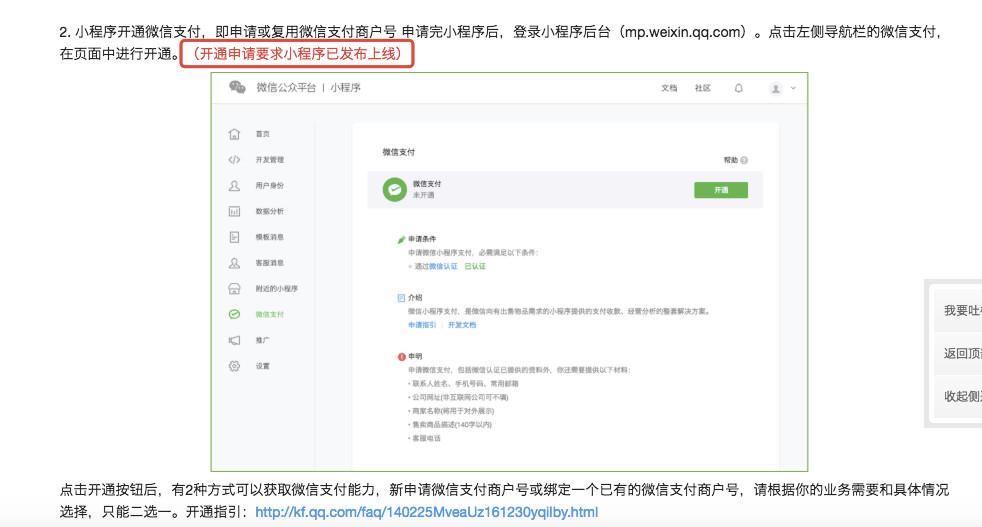Click the 申明 section heading
This screenshot has width=982, height=527.
point(415,357)
